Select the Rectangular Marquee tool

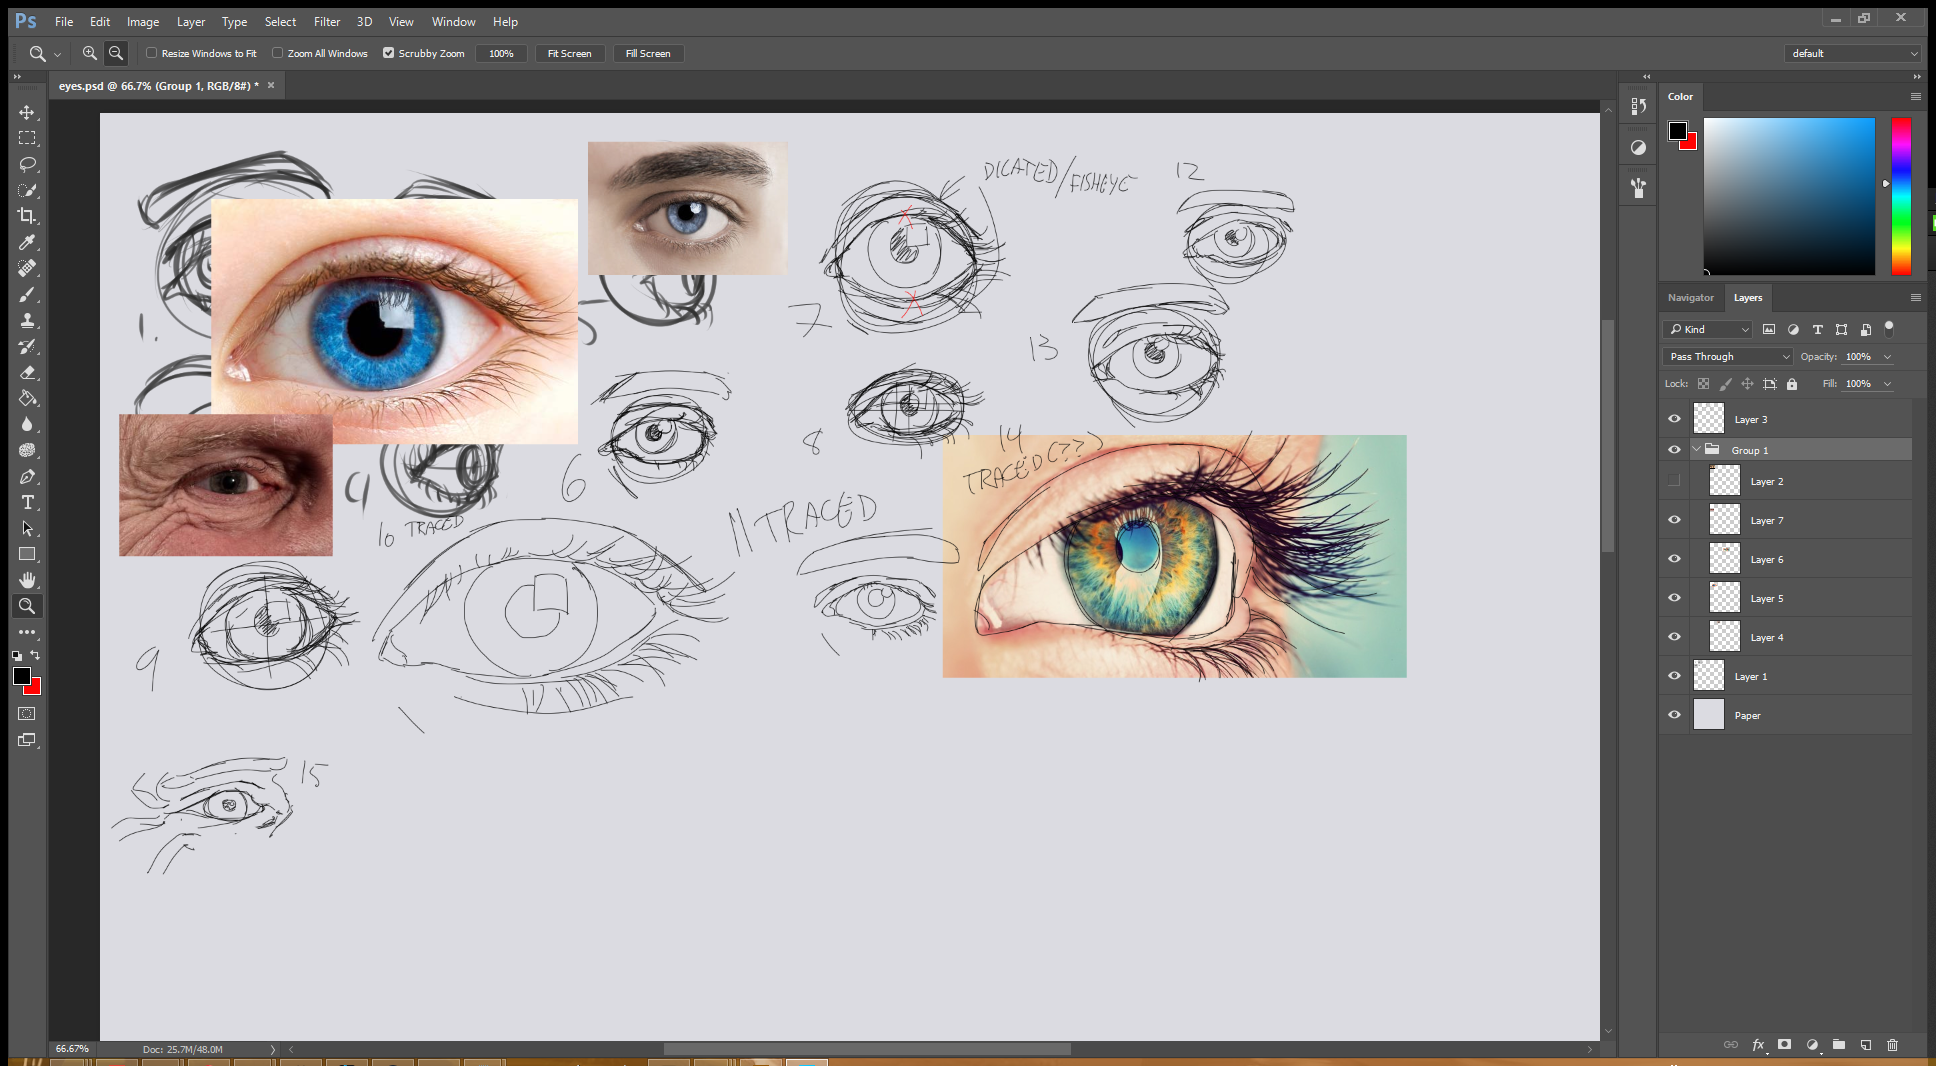27,138
